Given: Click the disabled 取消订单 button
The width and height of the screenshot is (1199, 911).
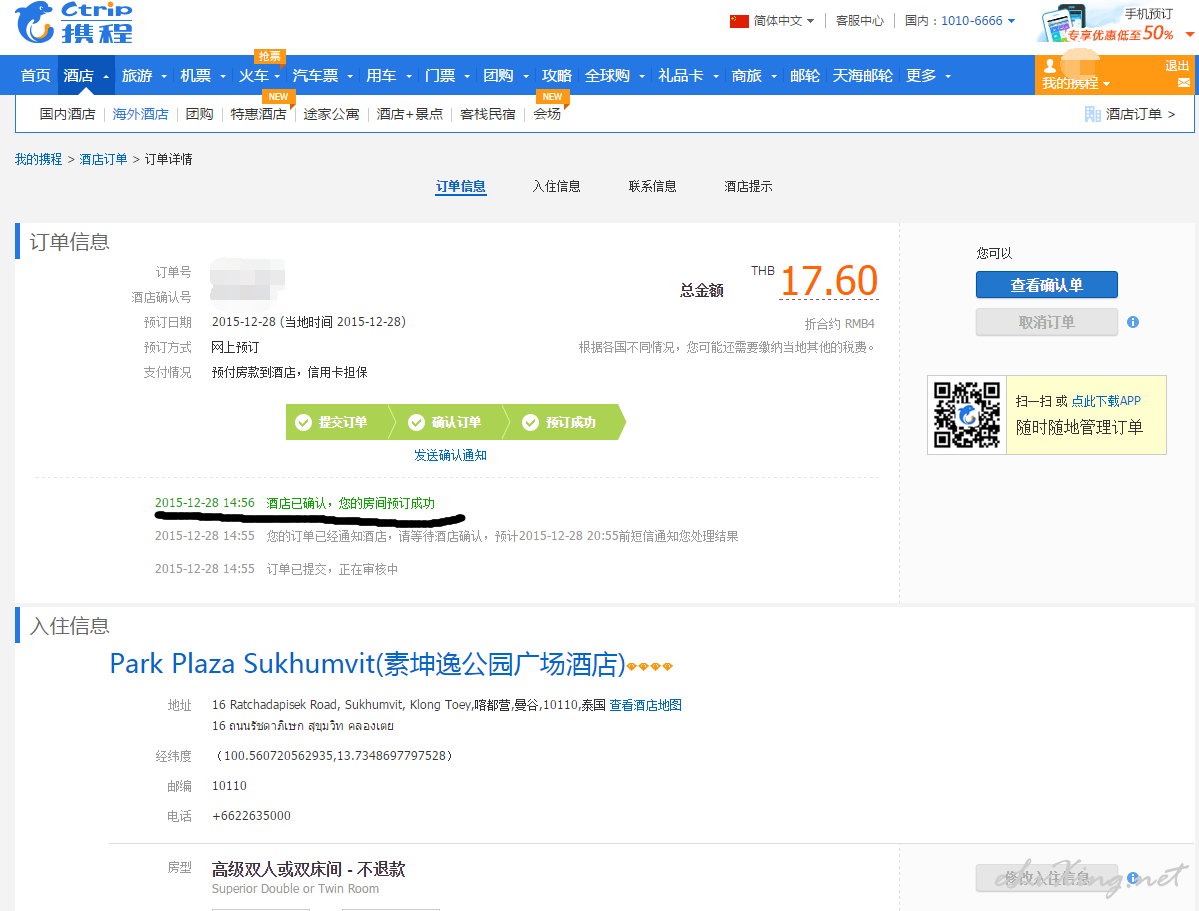Looking at the screenshot, I should coord(1046,322).
